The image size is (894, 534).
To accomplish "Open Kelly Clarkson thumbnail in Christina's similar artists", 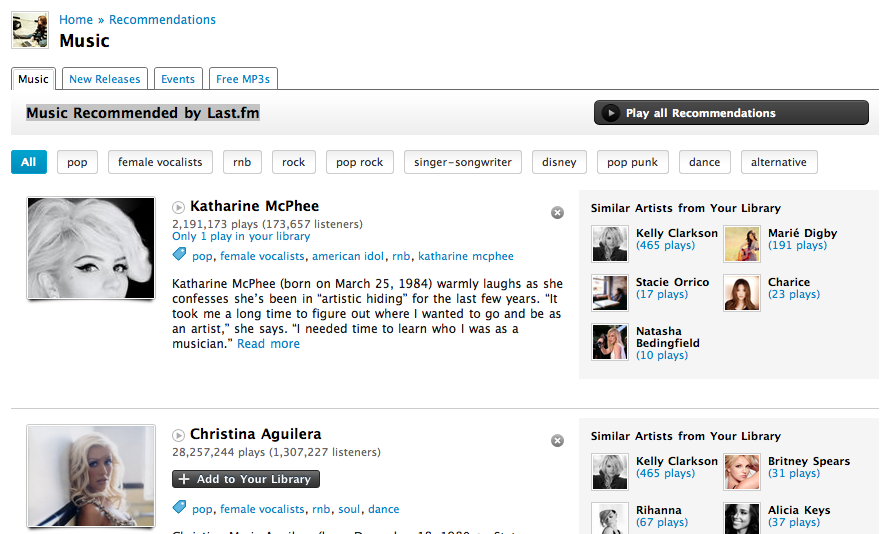I will pyautogui.click(x=609, y=471).
